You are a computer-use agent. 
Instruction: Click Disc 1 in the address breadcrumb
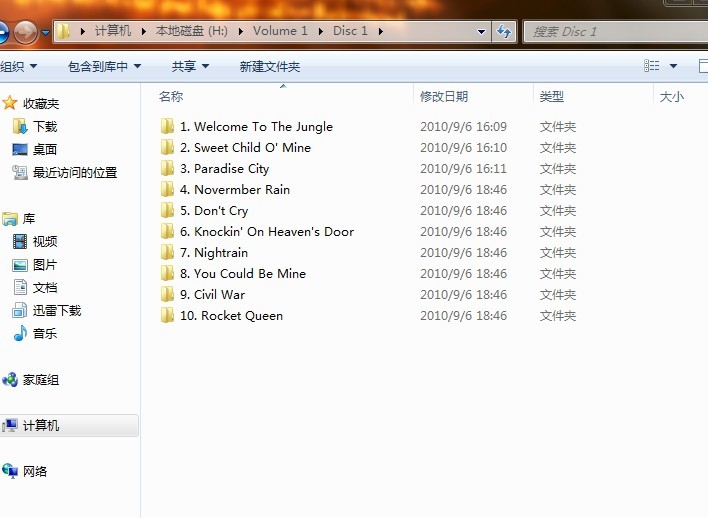click(350, 31)
